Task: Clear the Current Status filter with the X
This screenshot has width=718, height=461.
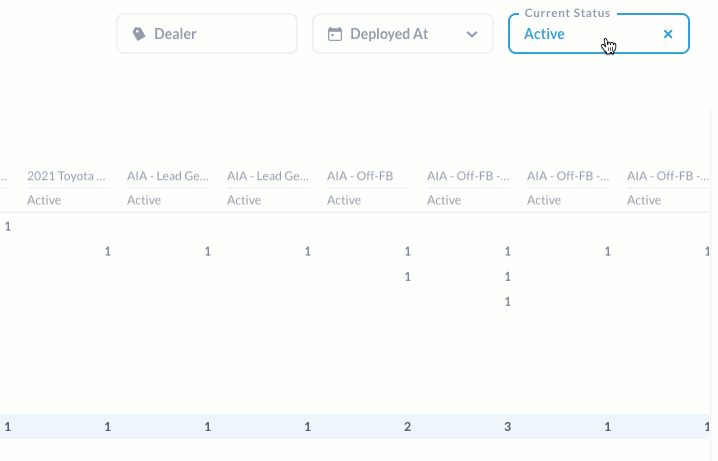Action: [x=668, y=34]
